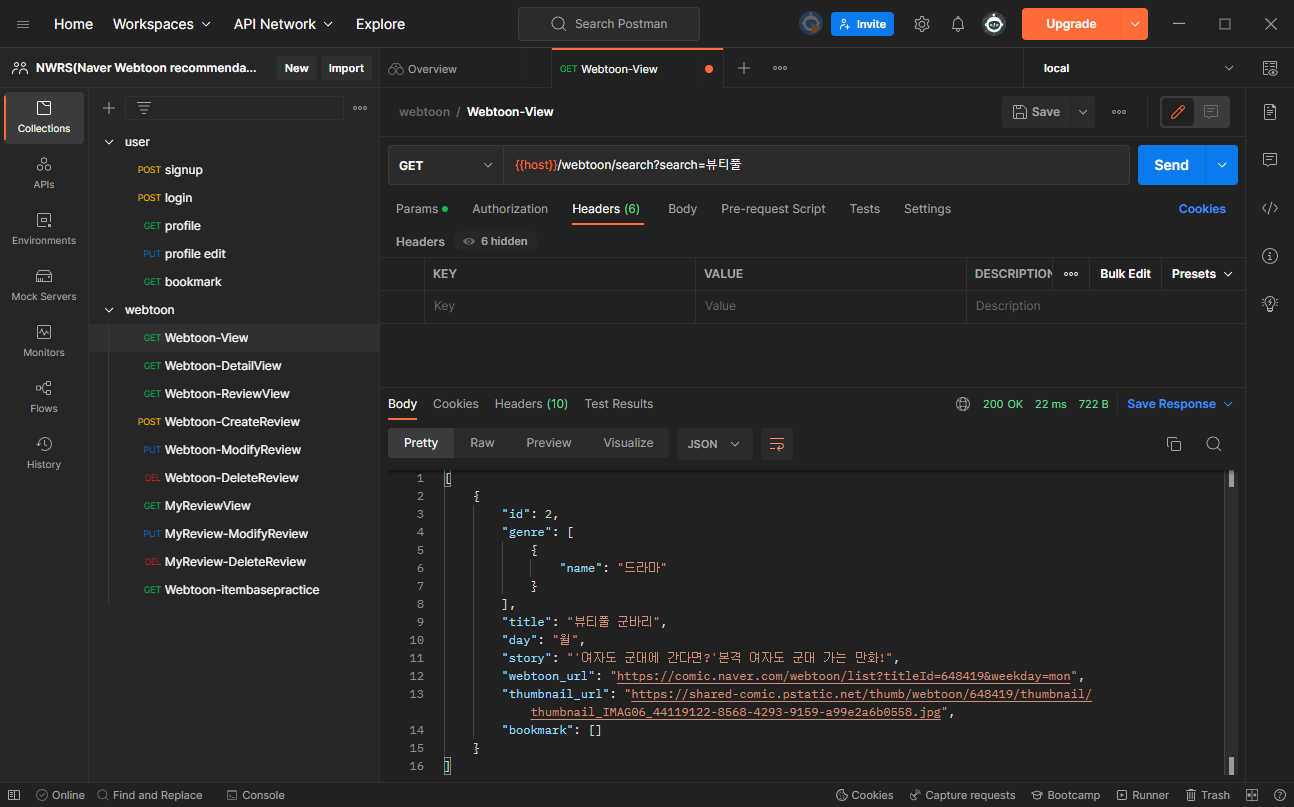
Task: Toggle line wrap icon in response
Action: [777, 443]
